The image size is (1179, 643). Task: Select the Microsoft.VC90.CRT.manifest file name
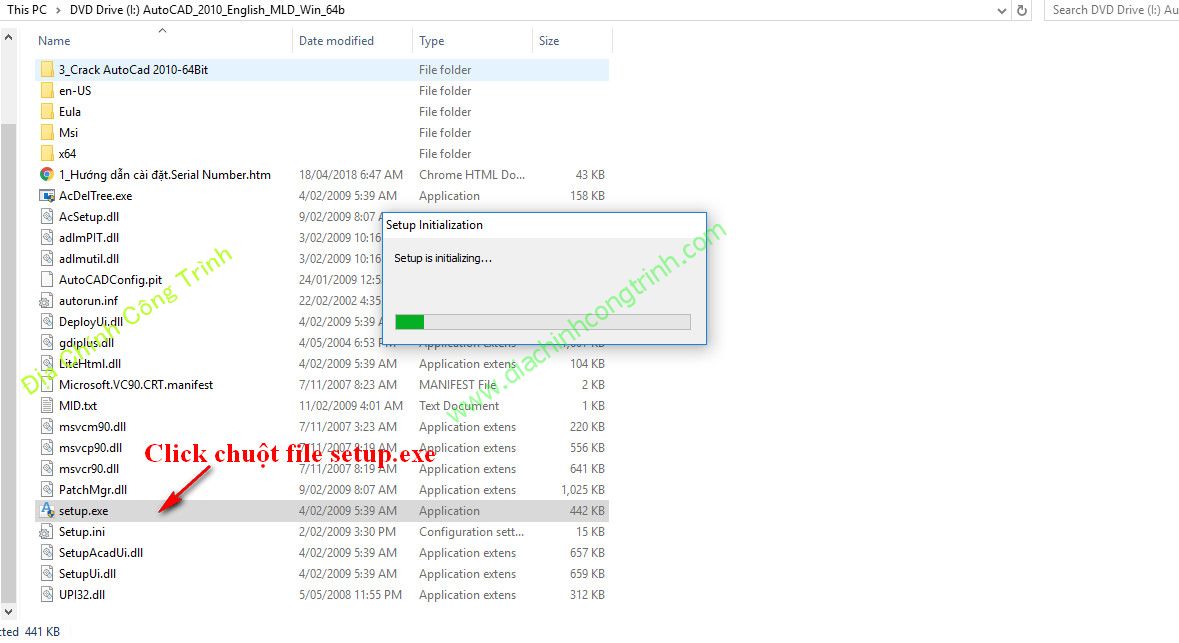point(136,385)
